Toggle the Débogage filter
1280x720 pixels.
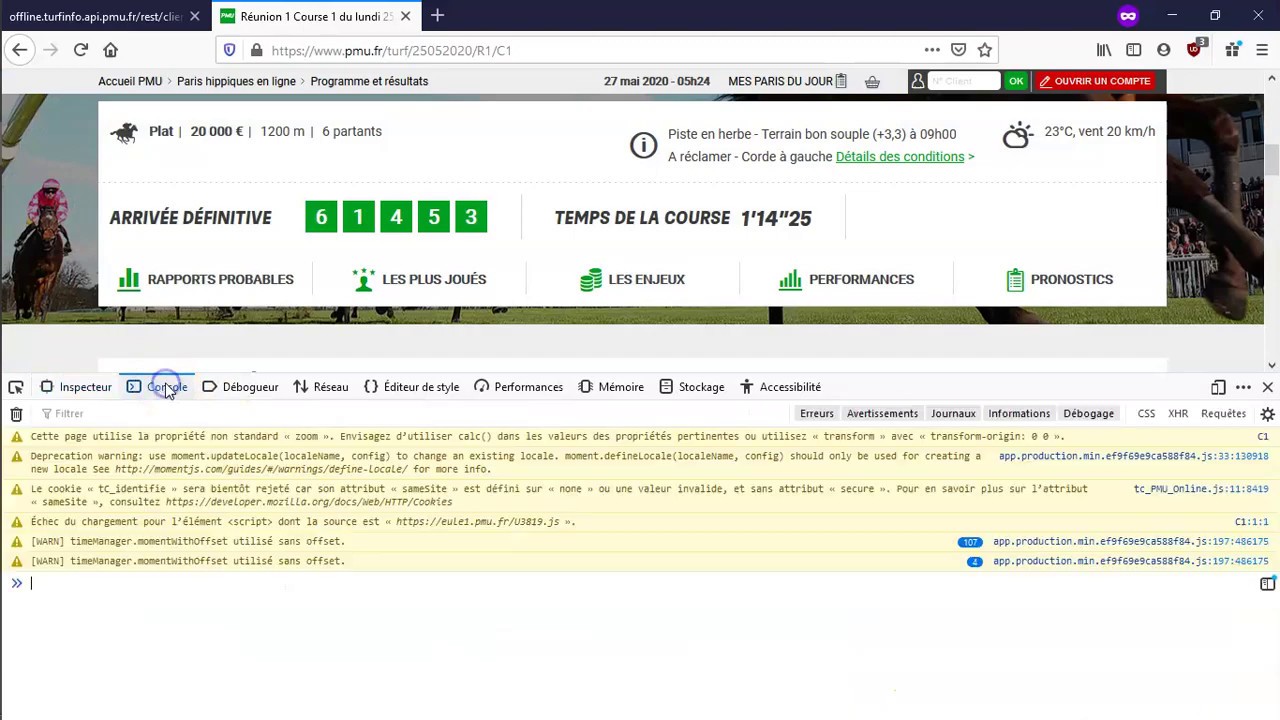point(1088,414)
